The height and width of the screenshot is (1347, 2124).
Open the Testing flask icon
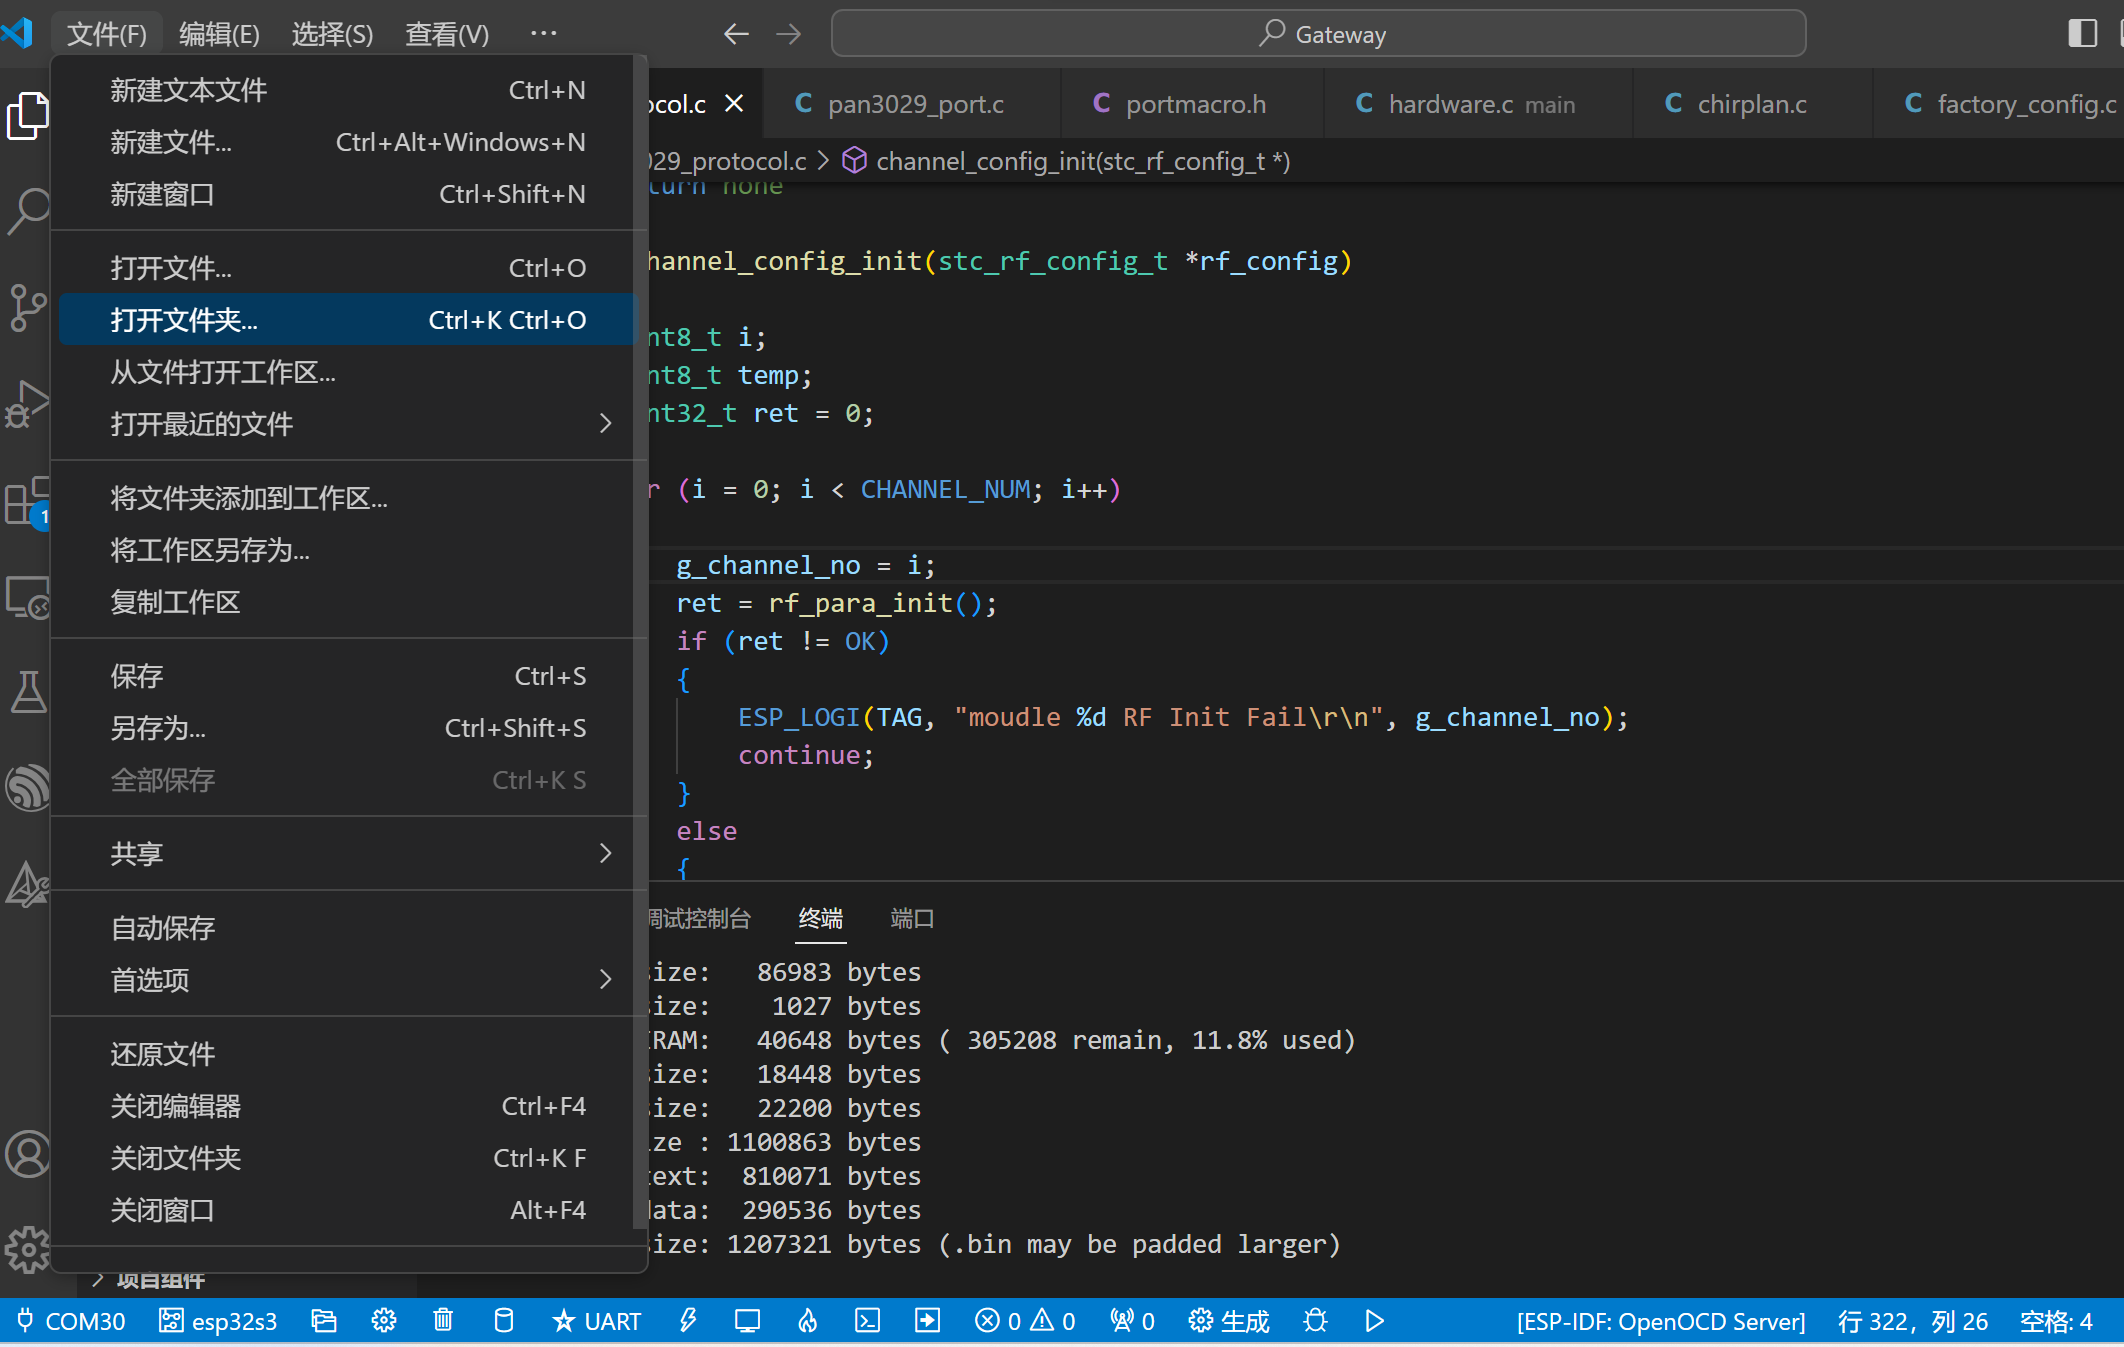[27, 692]
